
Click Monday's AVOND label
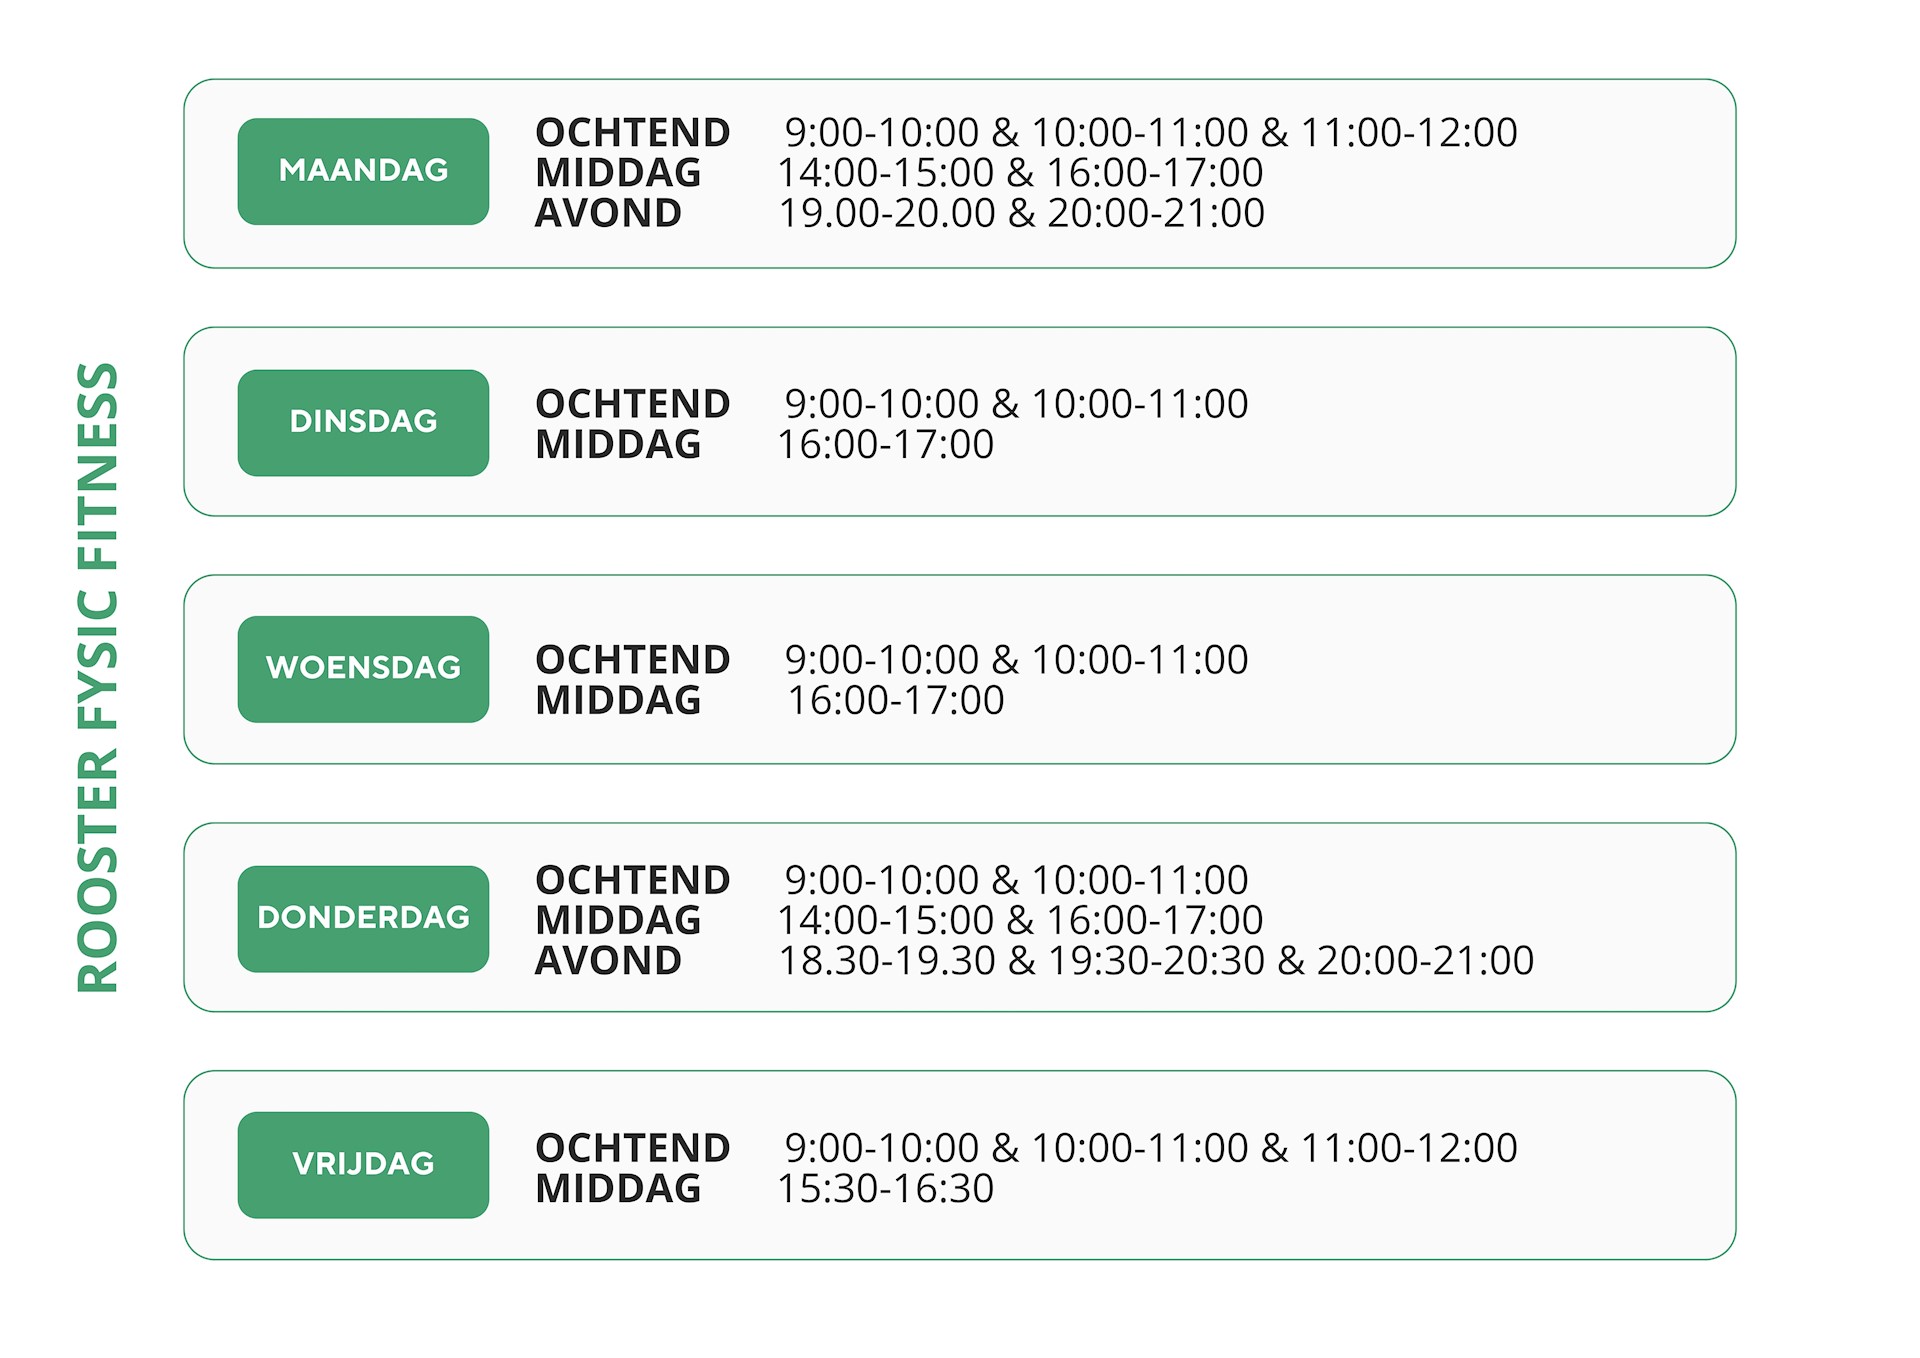pos(608,213)
